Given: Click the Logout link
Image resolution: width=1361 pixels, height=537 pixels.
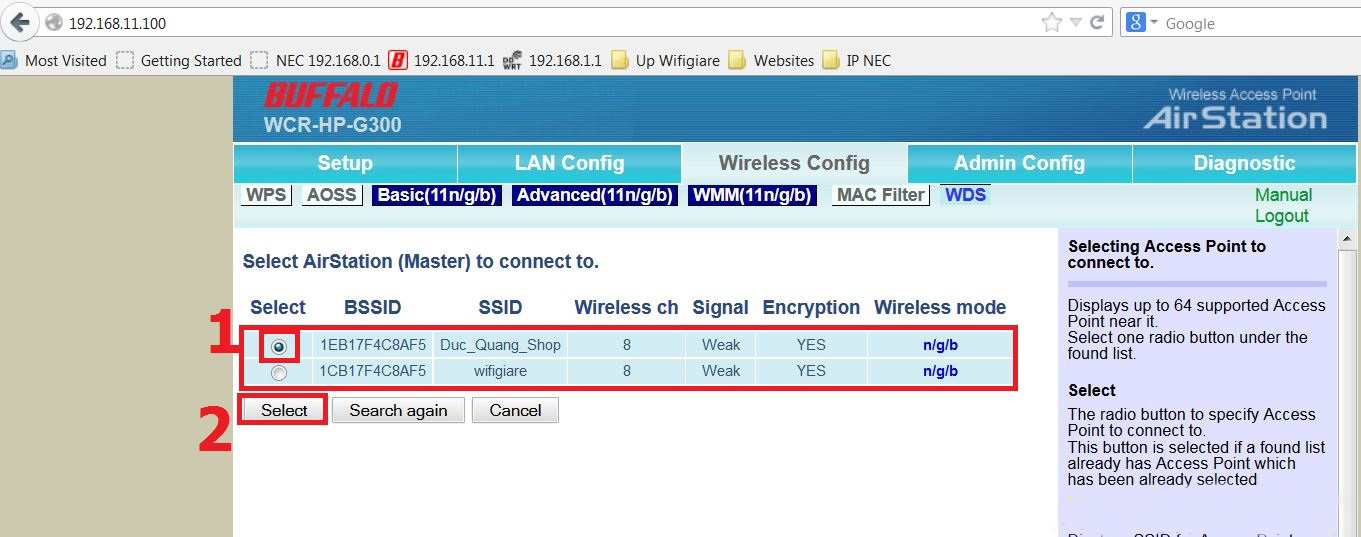Looking at the screenshot, I should point(1282,216).
